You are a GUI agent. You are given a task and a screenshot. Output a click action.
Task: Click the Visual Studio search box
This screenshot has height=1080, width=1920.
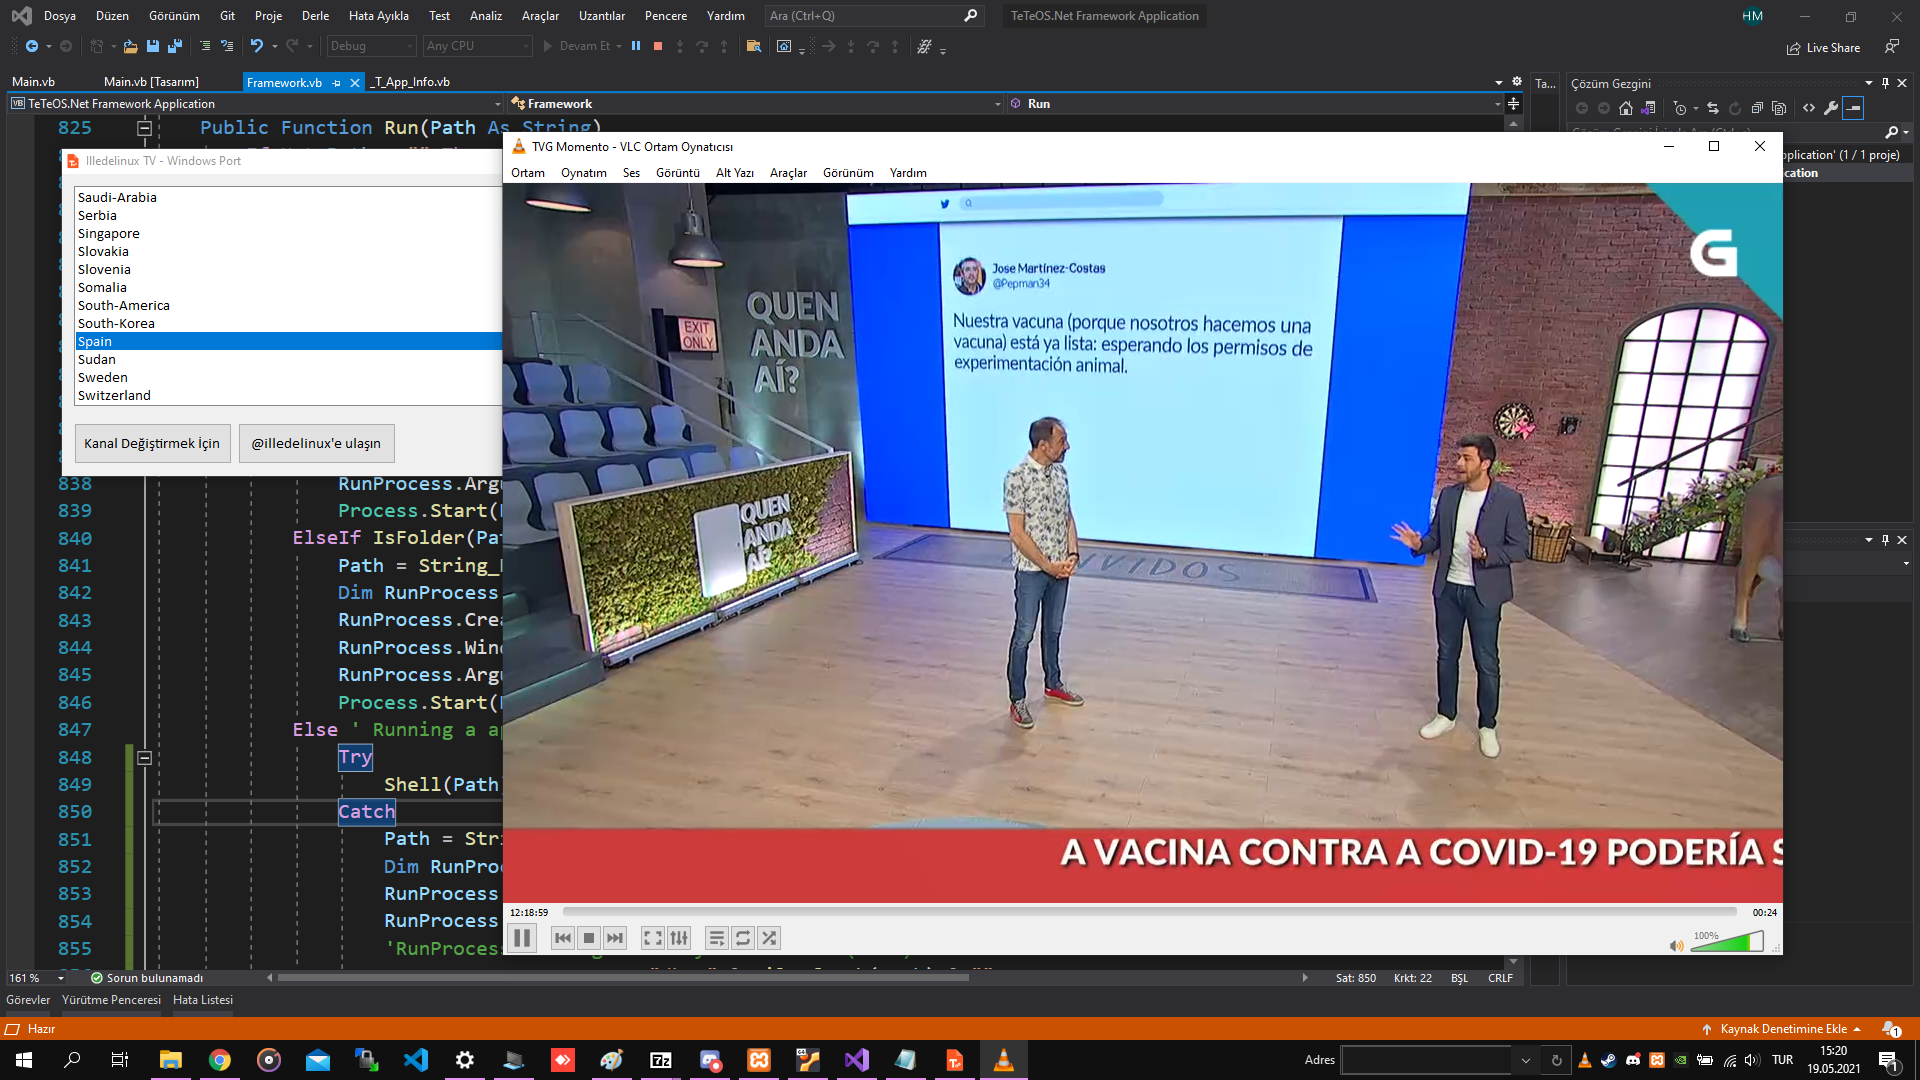click(x=873, y=16)
